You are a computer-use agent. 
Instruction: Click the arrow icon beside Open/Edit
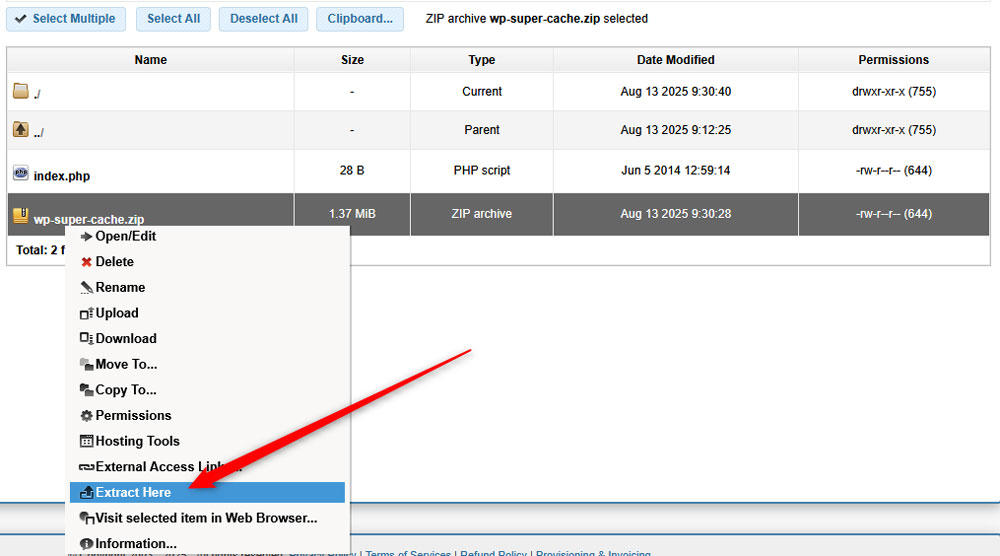(x=87, y=237)
